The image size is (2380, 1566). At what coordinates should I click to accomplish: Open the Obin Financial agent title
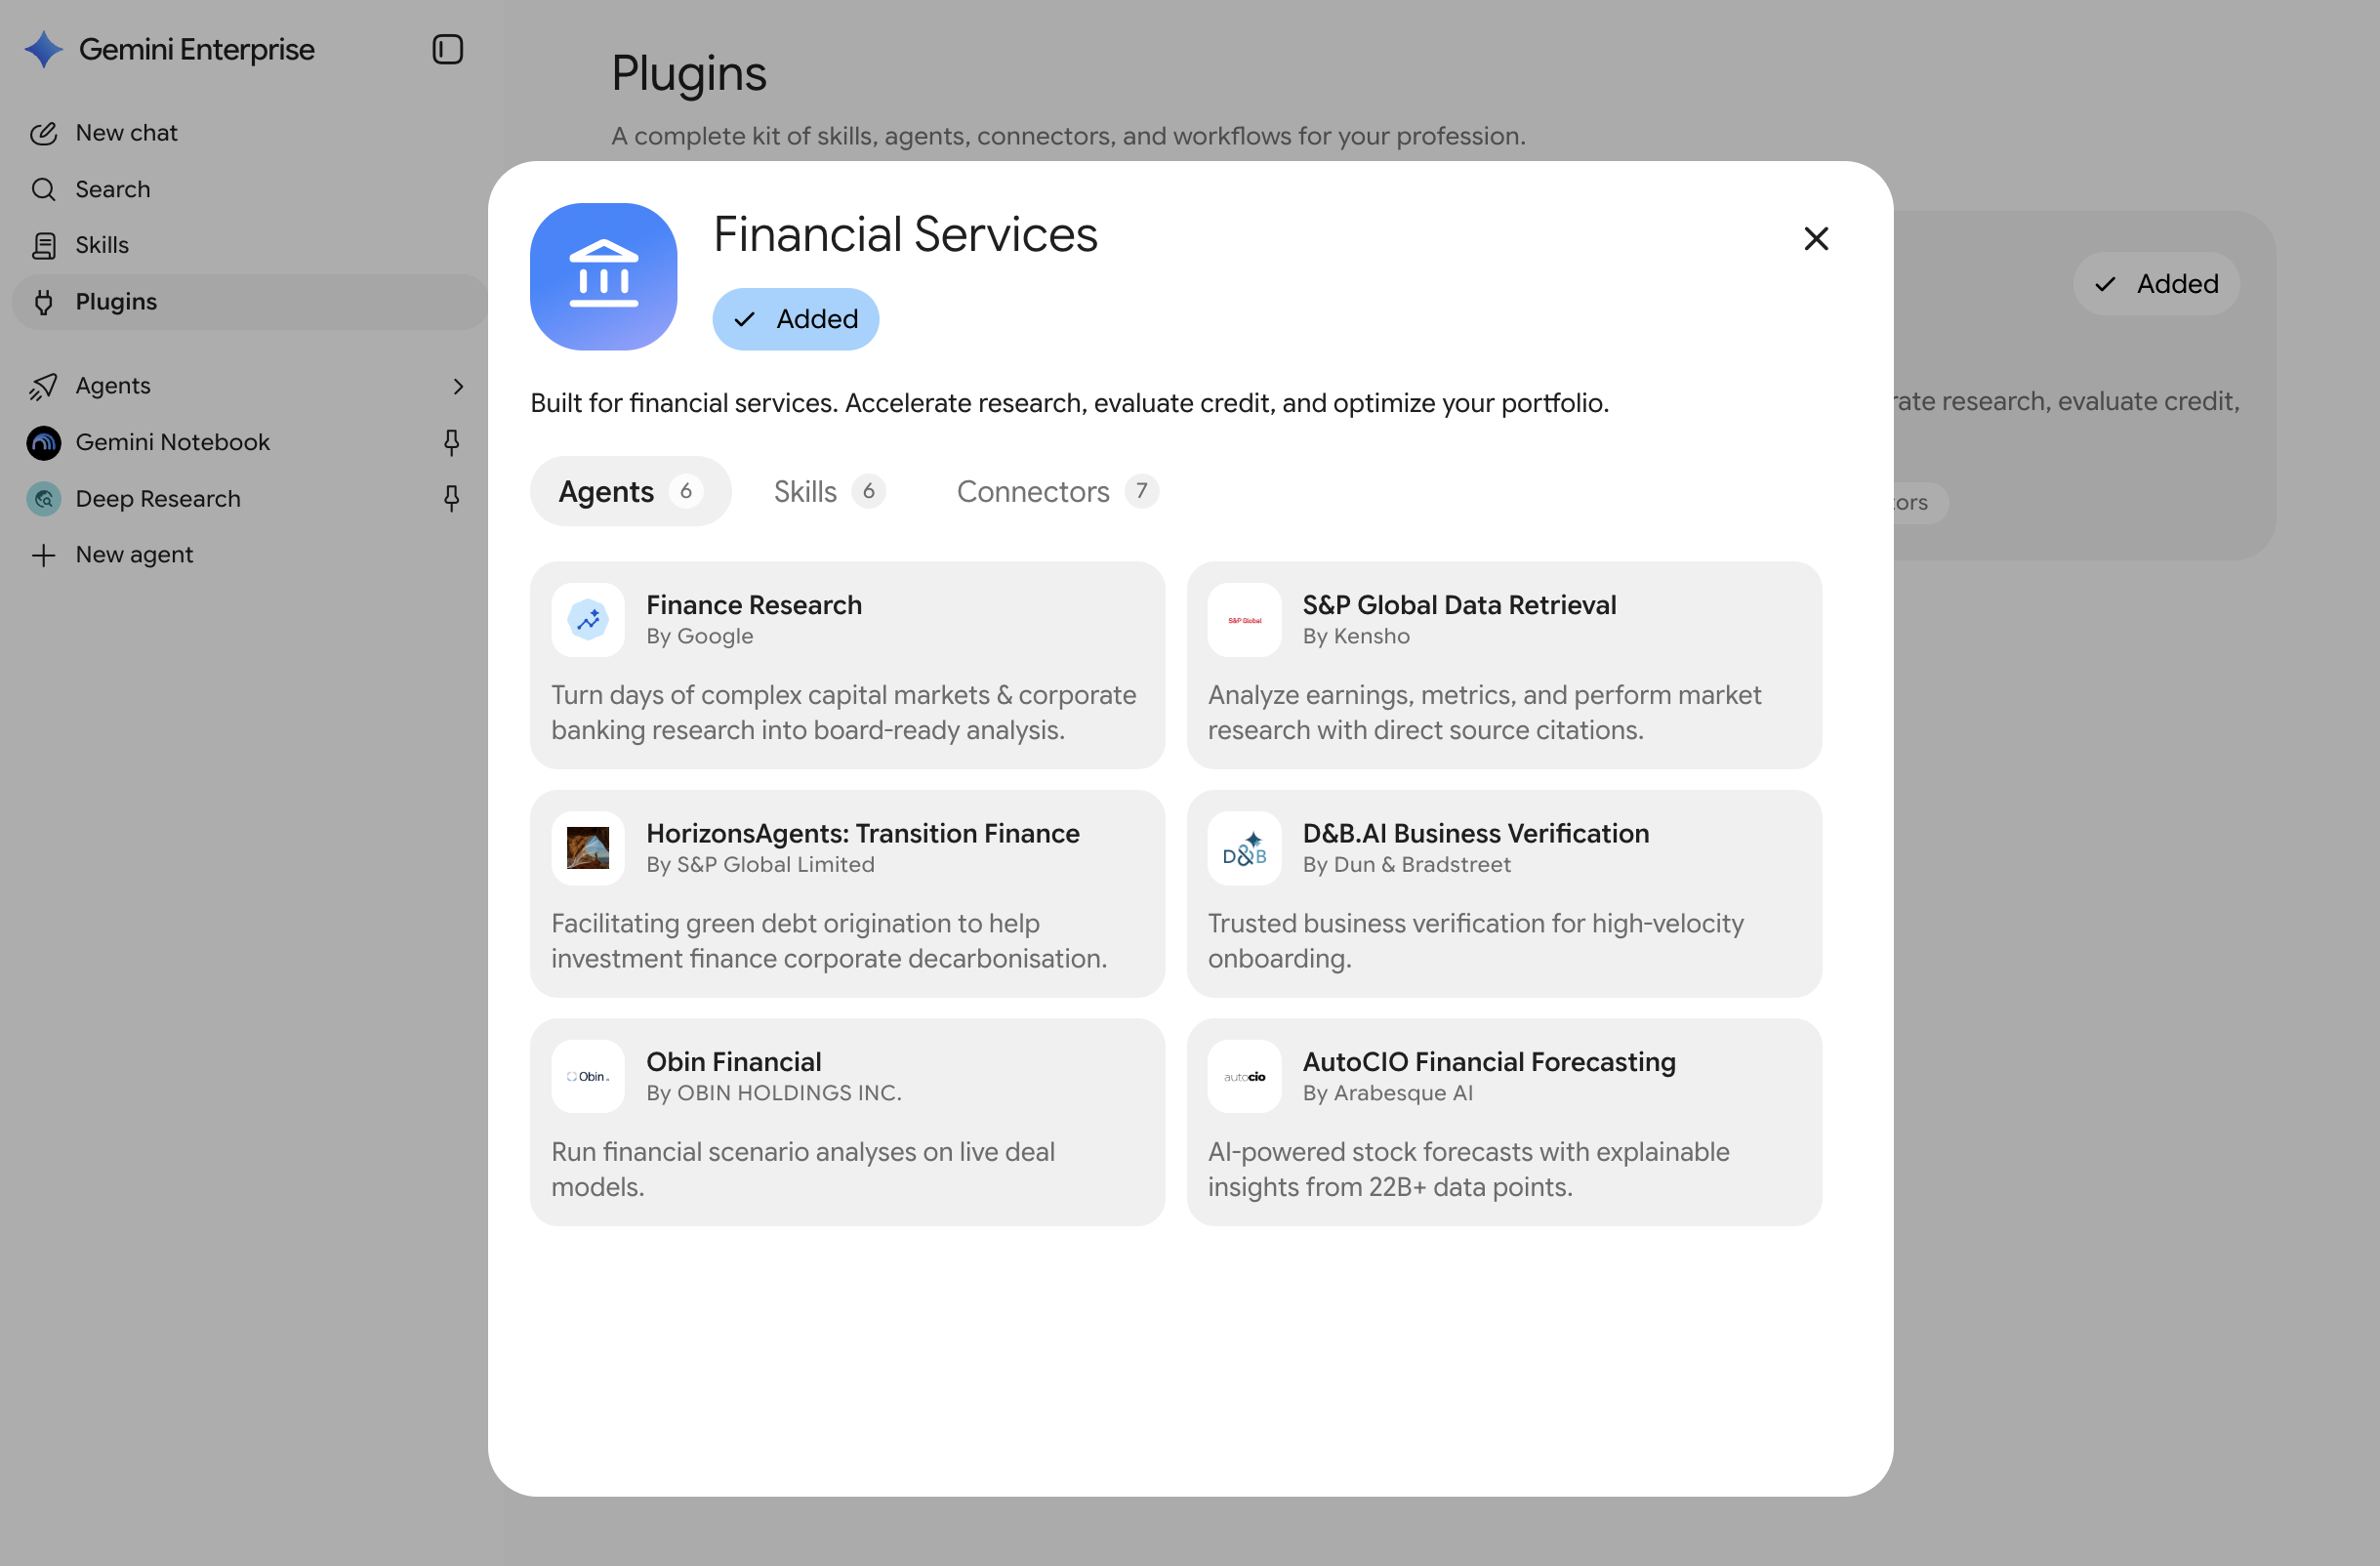pos(733,1061)
